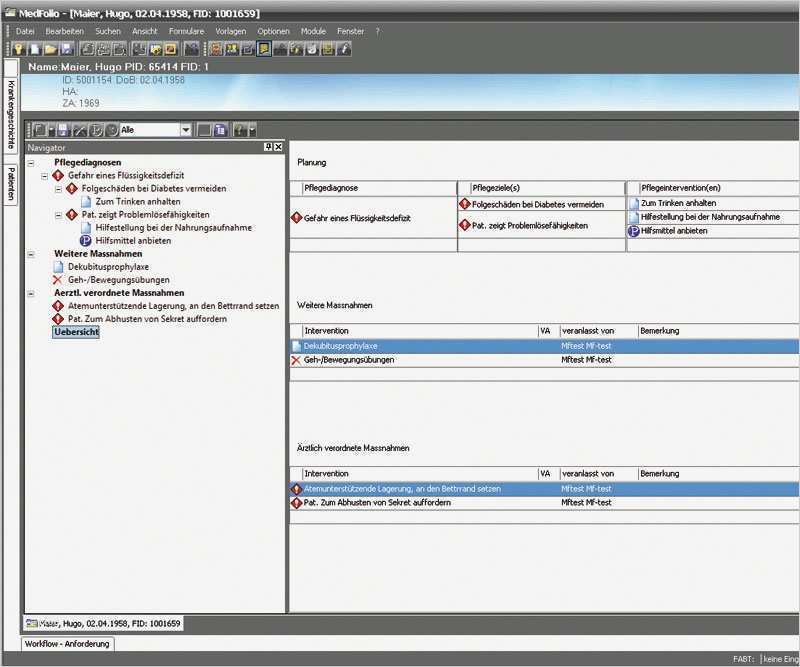Viewport: 800px width, 667px height.
Task: Toggle the Navigator panel pin
Action: (268, 147)
